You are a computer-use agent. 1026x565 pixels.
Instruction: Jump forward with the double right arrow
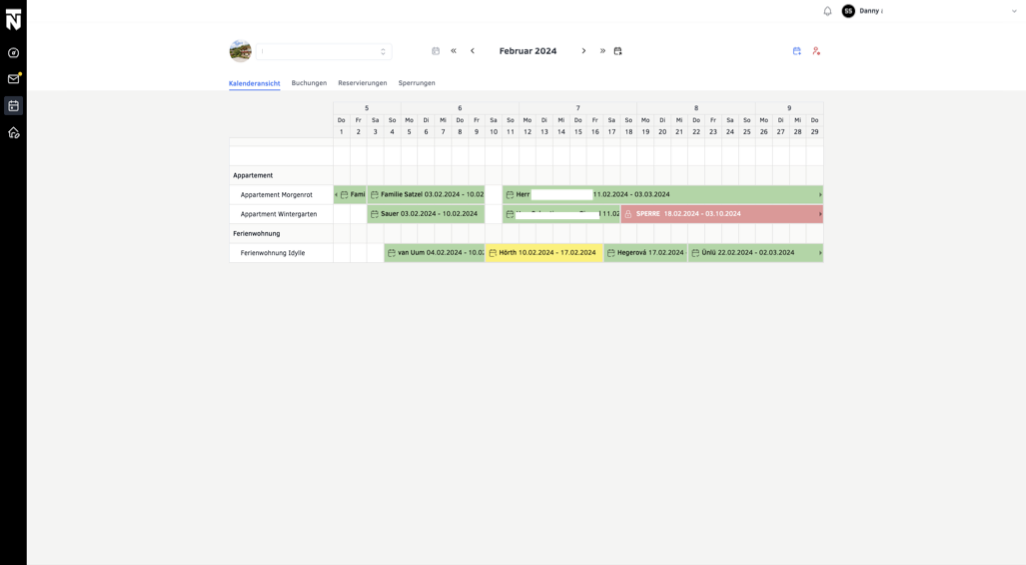click(x=602, y=51)
